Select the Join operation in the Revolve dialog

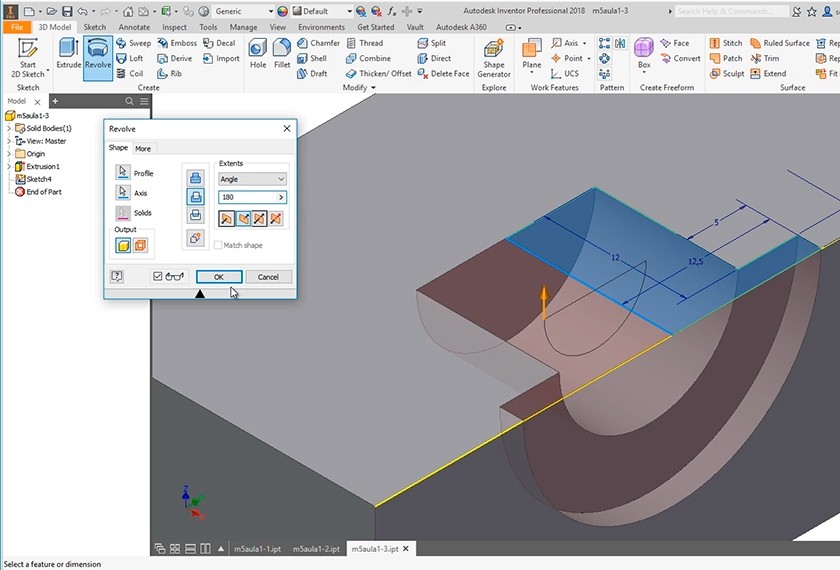pyautogui.click(x=196, y=178)
